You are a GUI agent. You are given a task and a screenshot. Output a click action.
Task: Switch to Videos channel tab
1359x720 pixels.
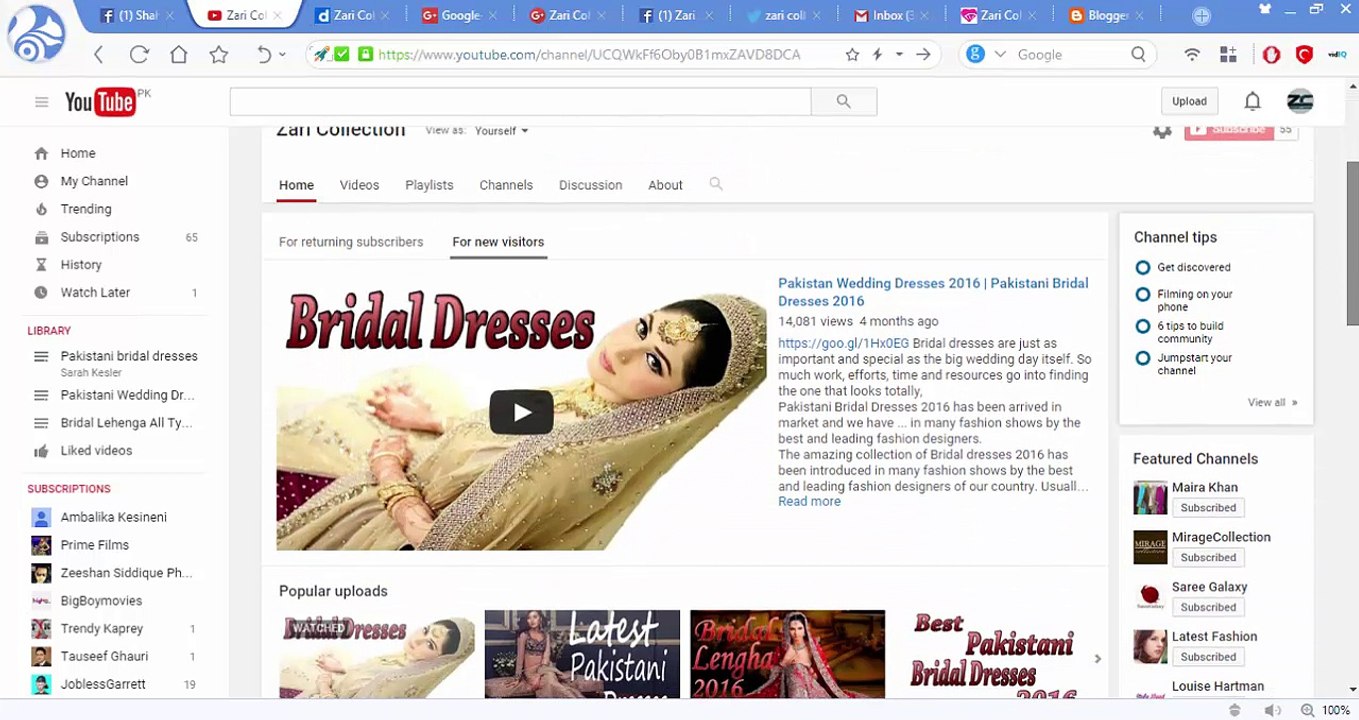point(359,185)
